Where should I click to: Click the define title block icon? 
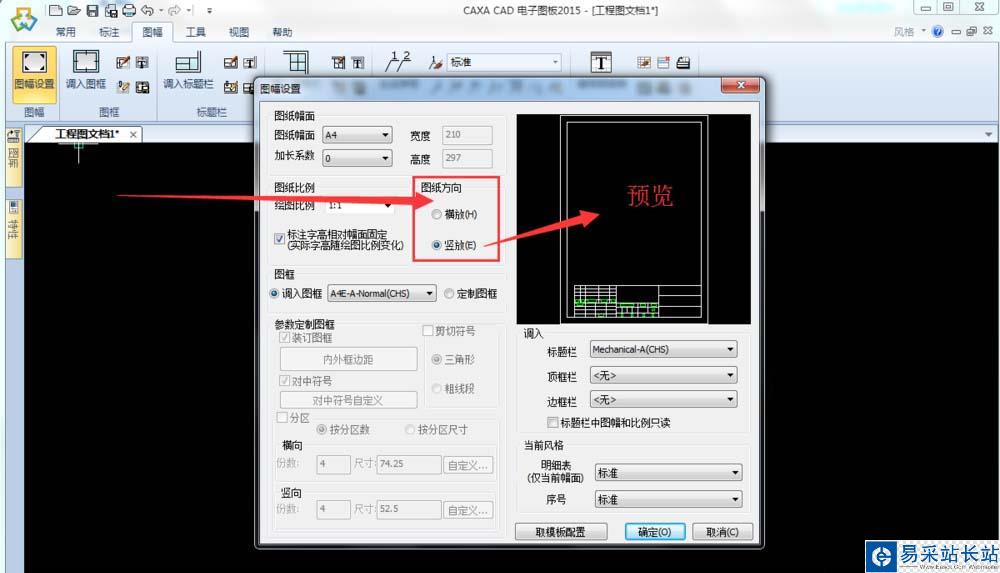[231, 63]
